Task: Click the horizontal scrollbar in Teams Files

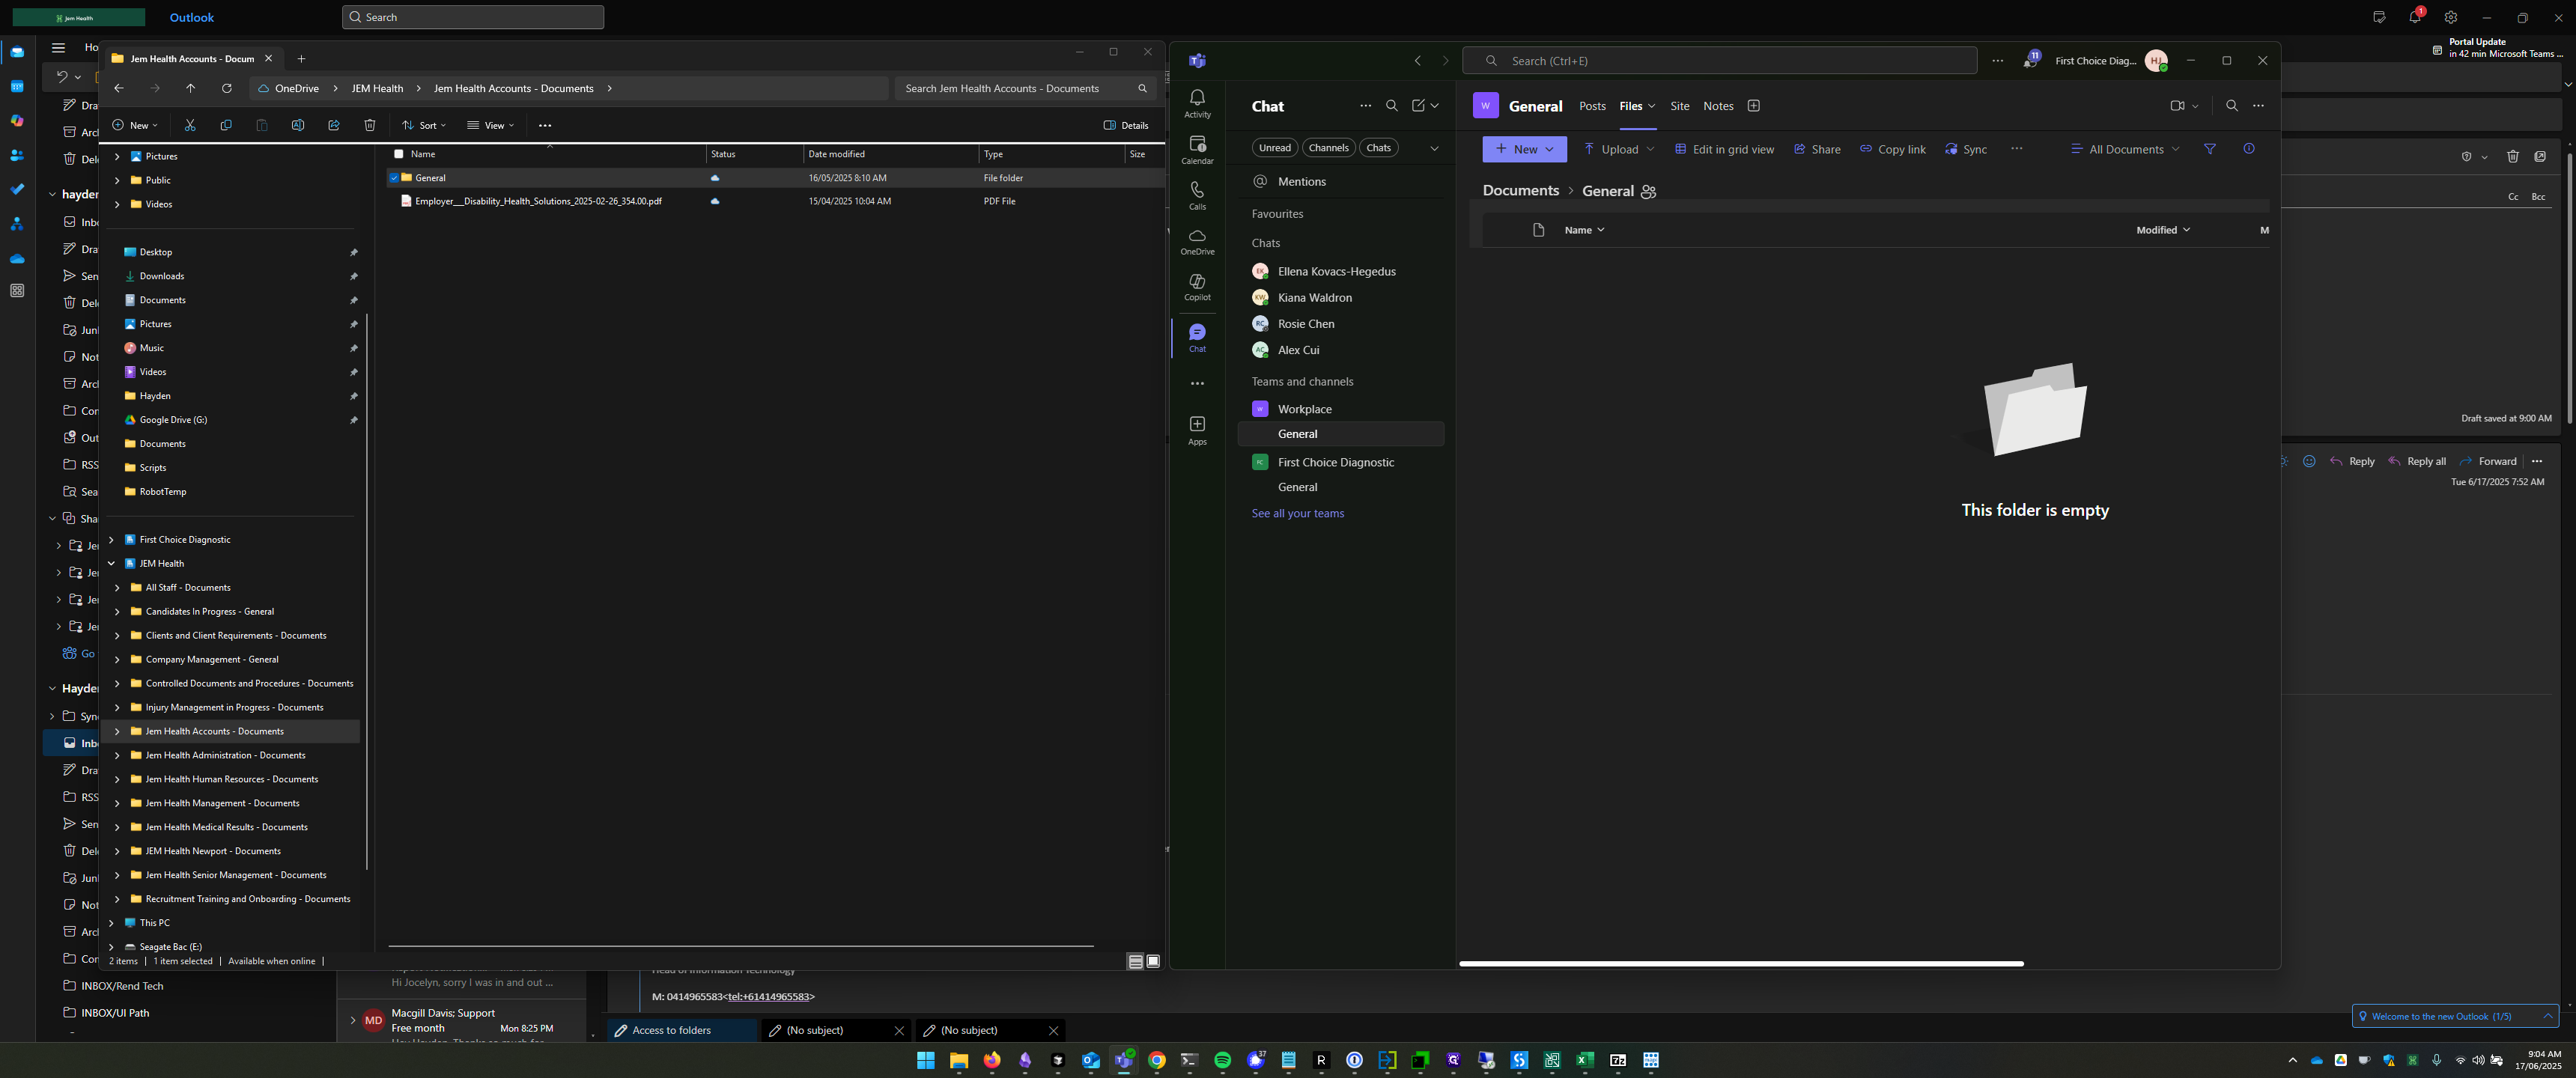Action: pyautogui.click(x=1741, y=964)
